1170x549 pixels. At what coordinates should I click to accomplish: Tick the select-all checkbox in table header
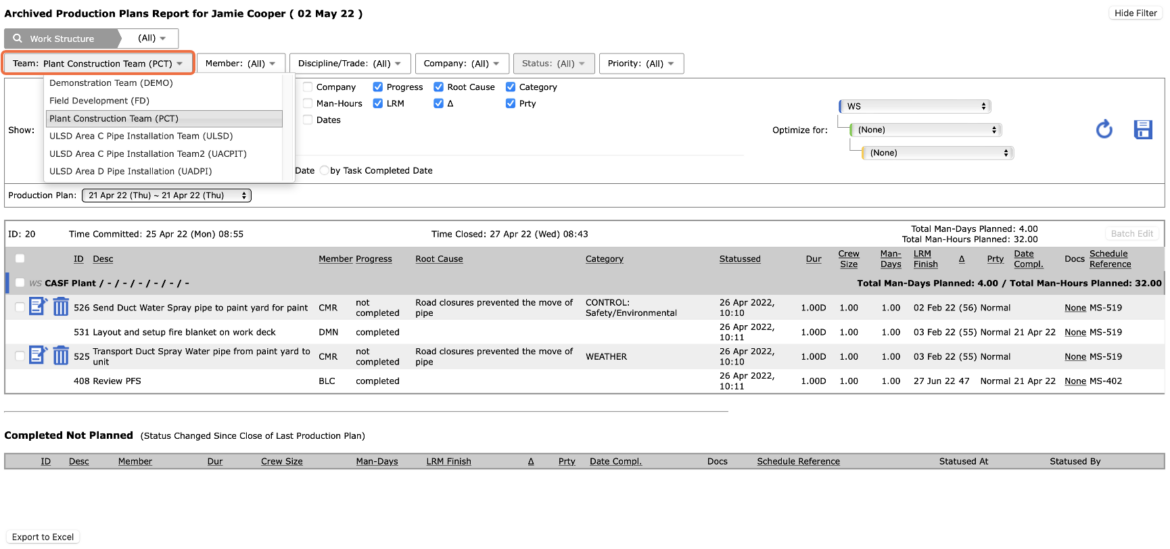point(19,259)
